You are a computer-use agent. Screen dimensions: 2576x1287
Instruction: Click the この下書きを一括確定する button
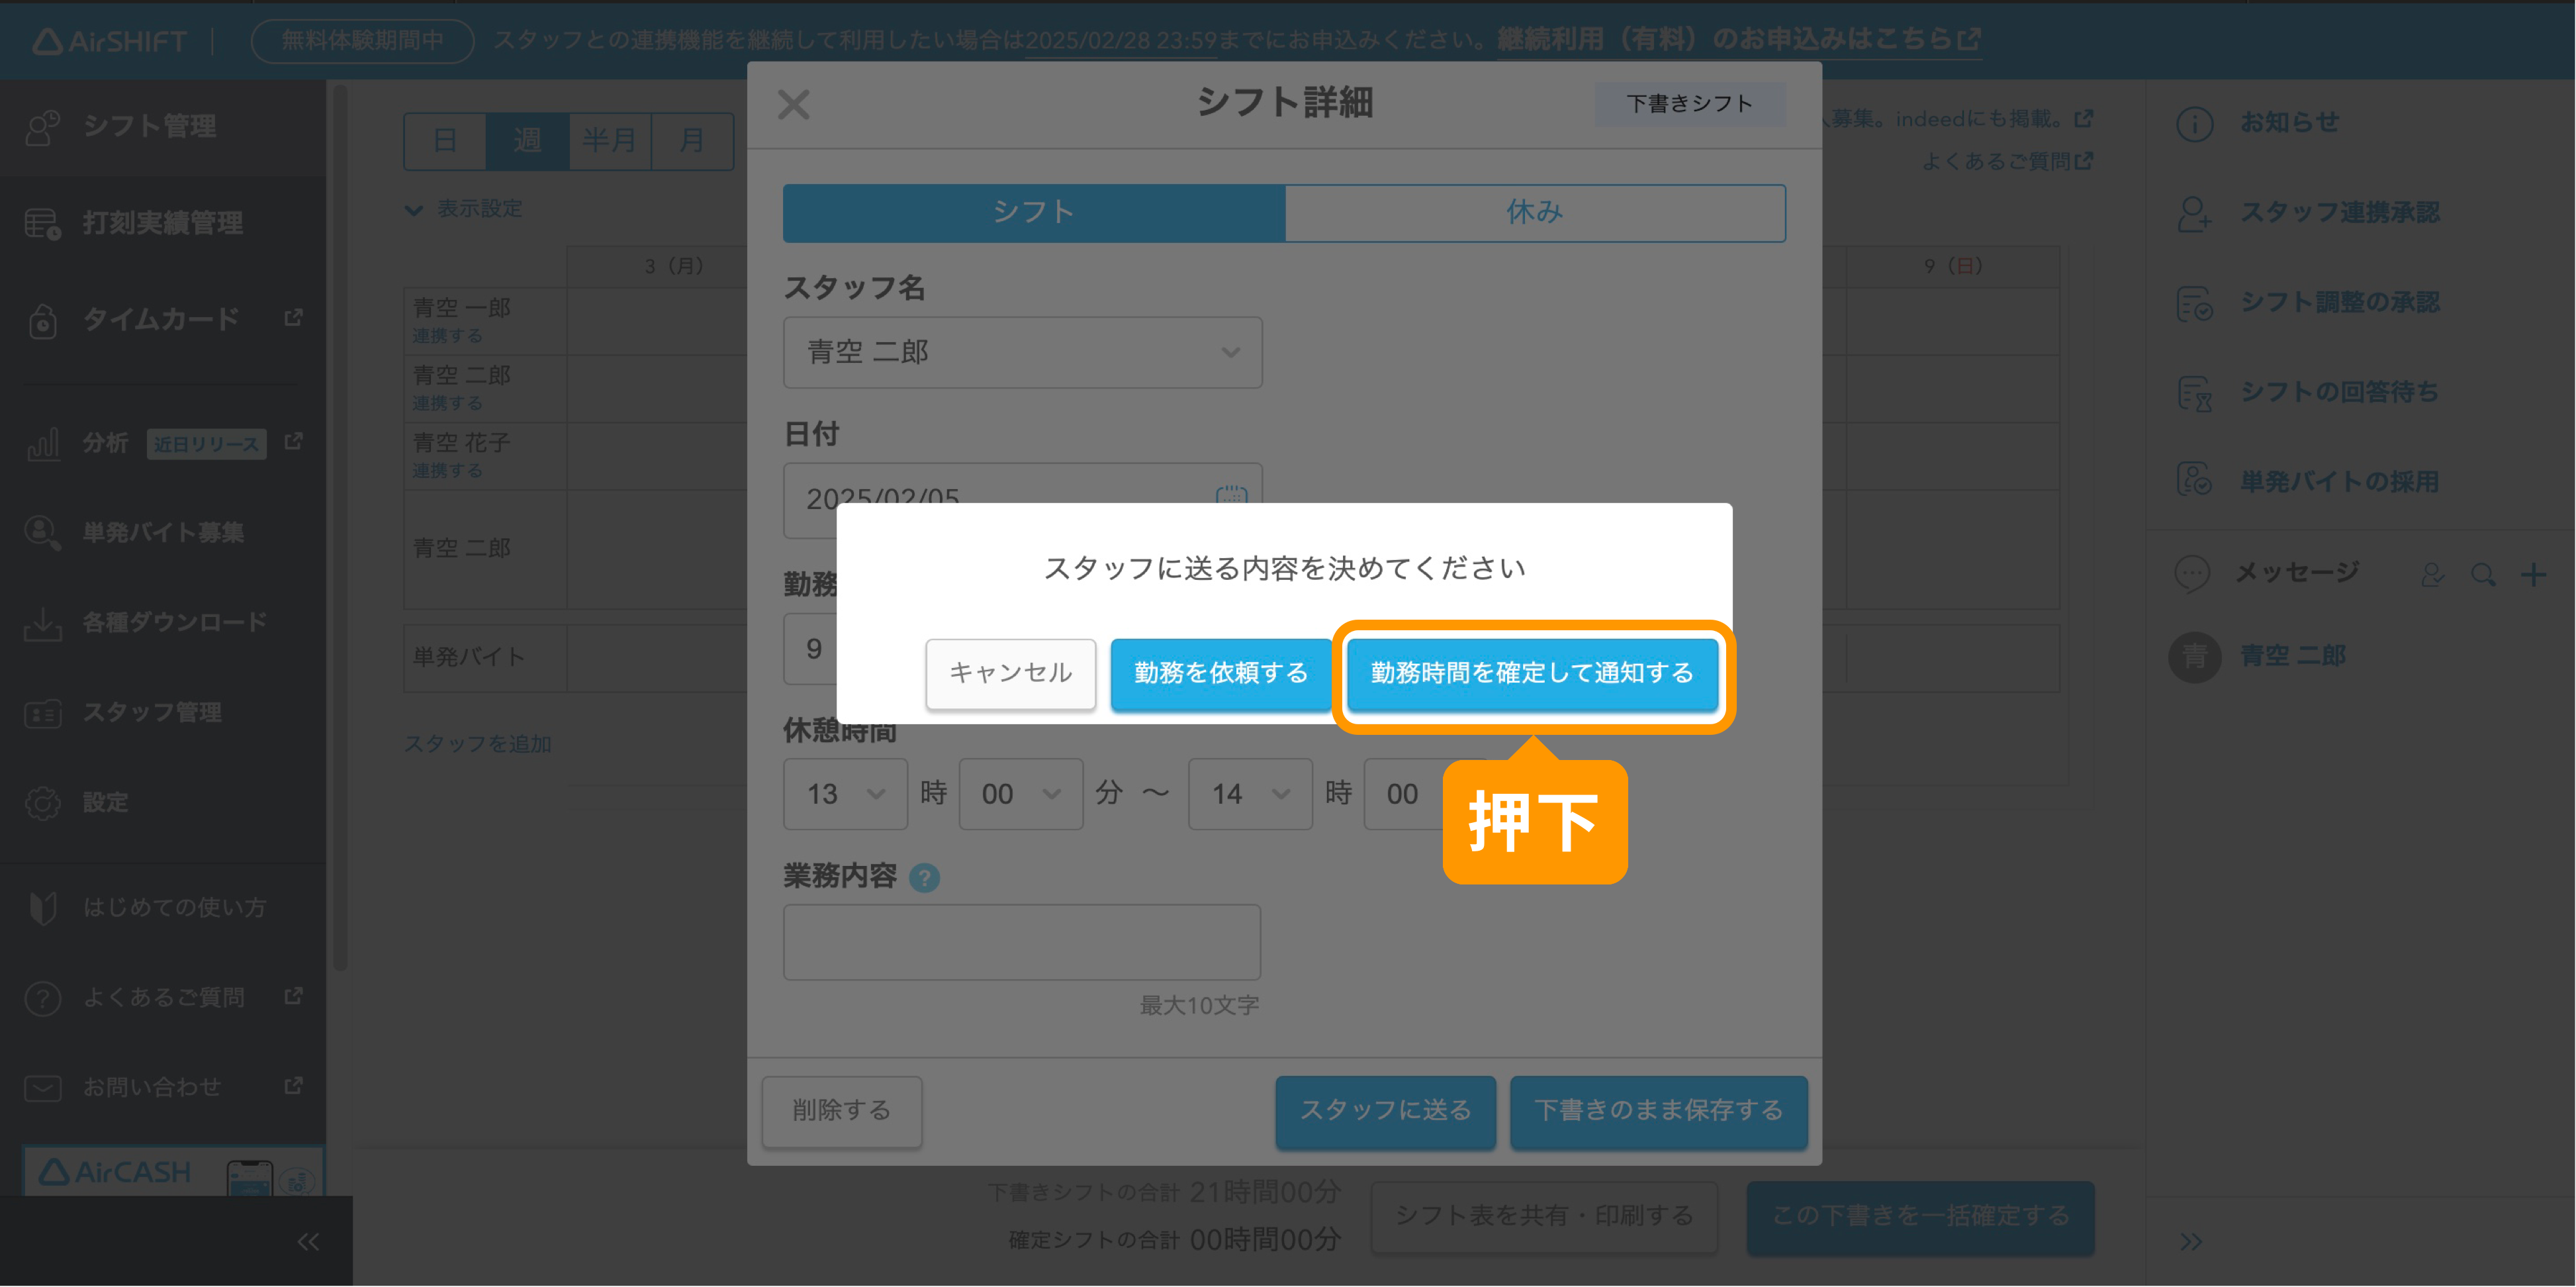1920,1217
